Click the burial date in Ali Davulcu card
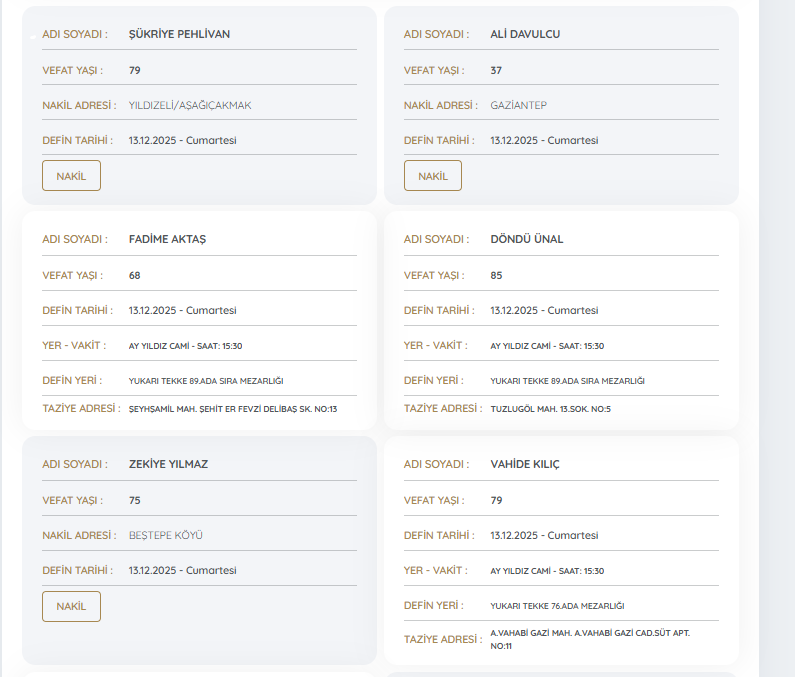The height and width of the screenshot is (677, 795). point(544,141)
